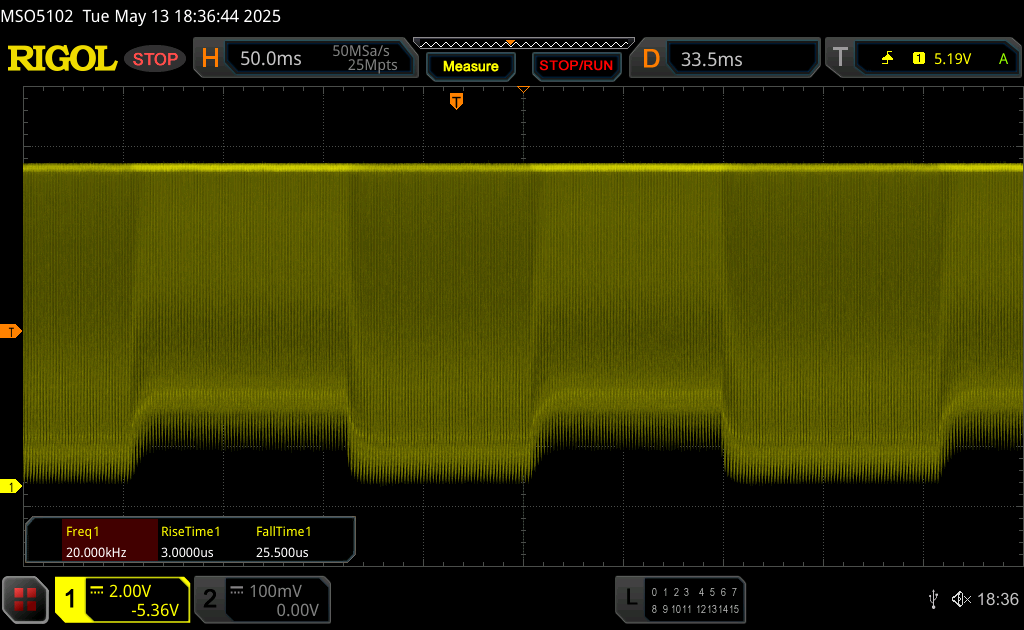The width and height of the screenshot is (1024, 630).
Task: Click channel 1 ground level marker
Action: point(10,486)
